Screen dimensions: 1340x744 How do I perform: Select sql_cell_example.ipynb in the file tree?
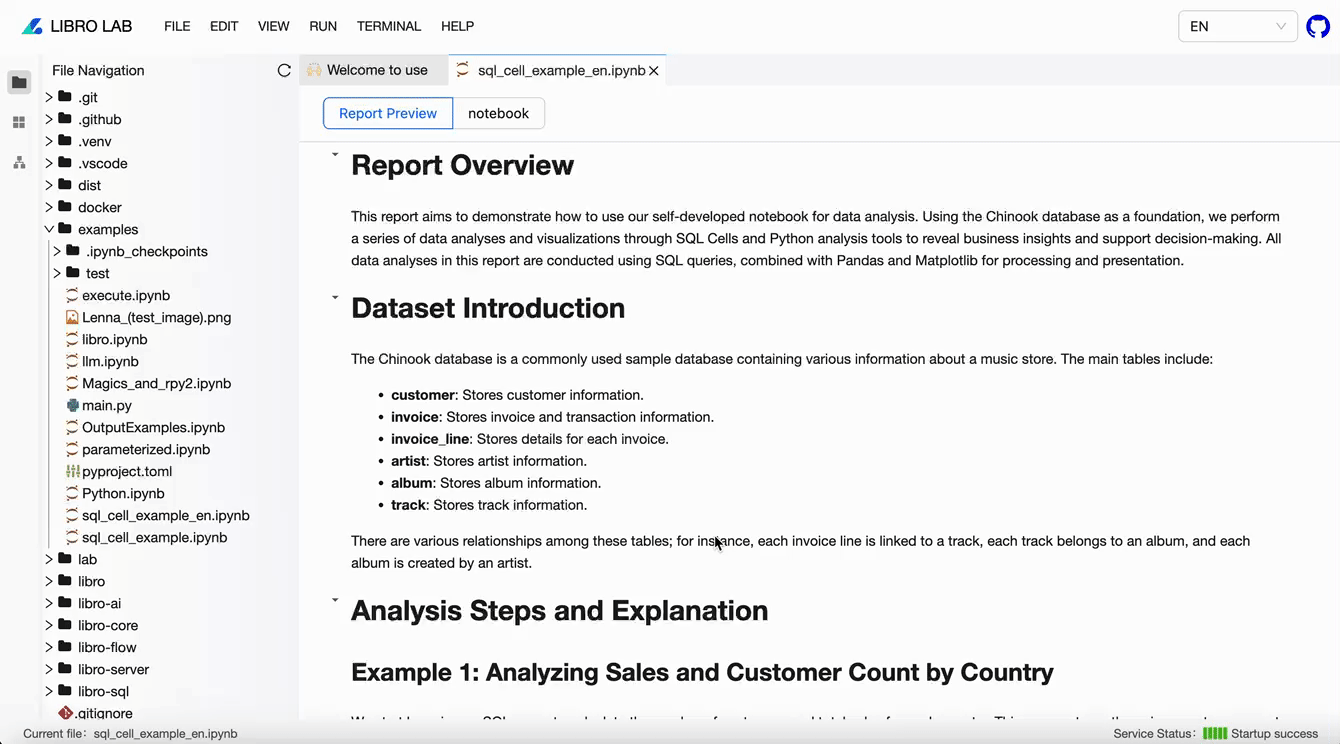point(155,537)
